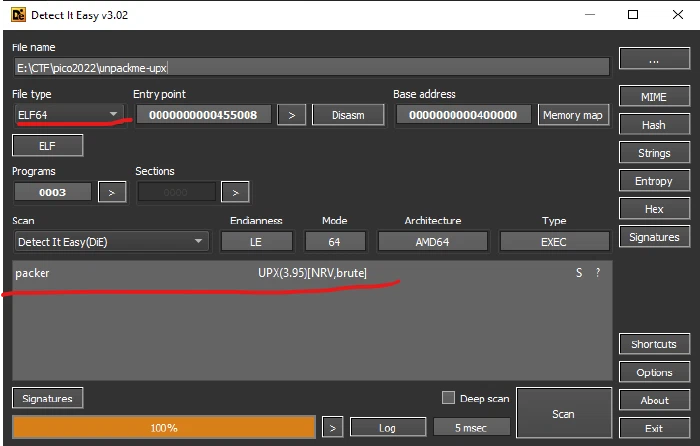Open the Memory map
The width and height of the screenshot is (700, 446).
573,115
